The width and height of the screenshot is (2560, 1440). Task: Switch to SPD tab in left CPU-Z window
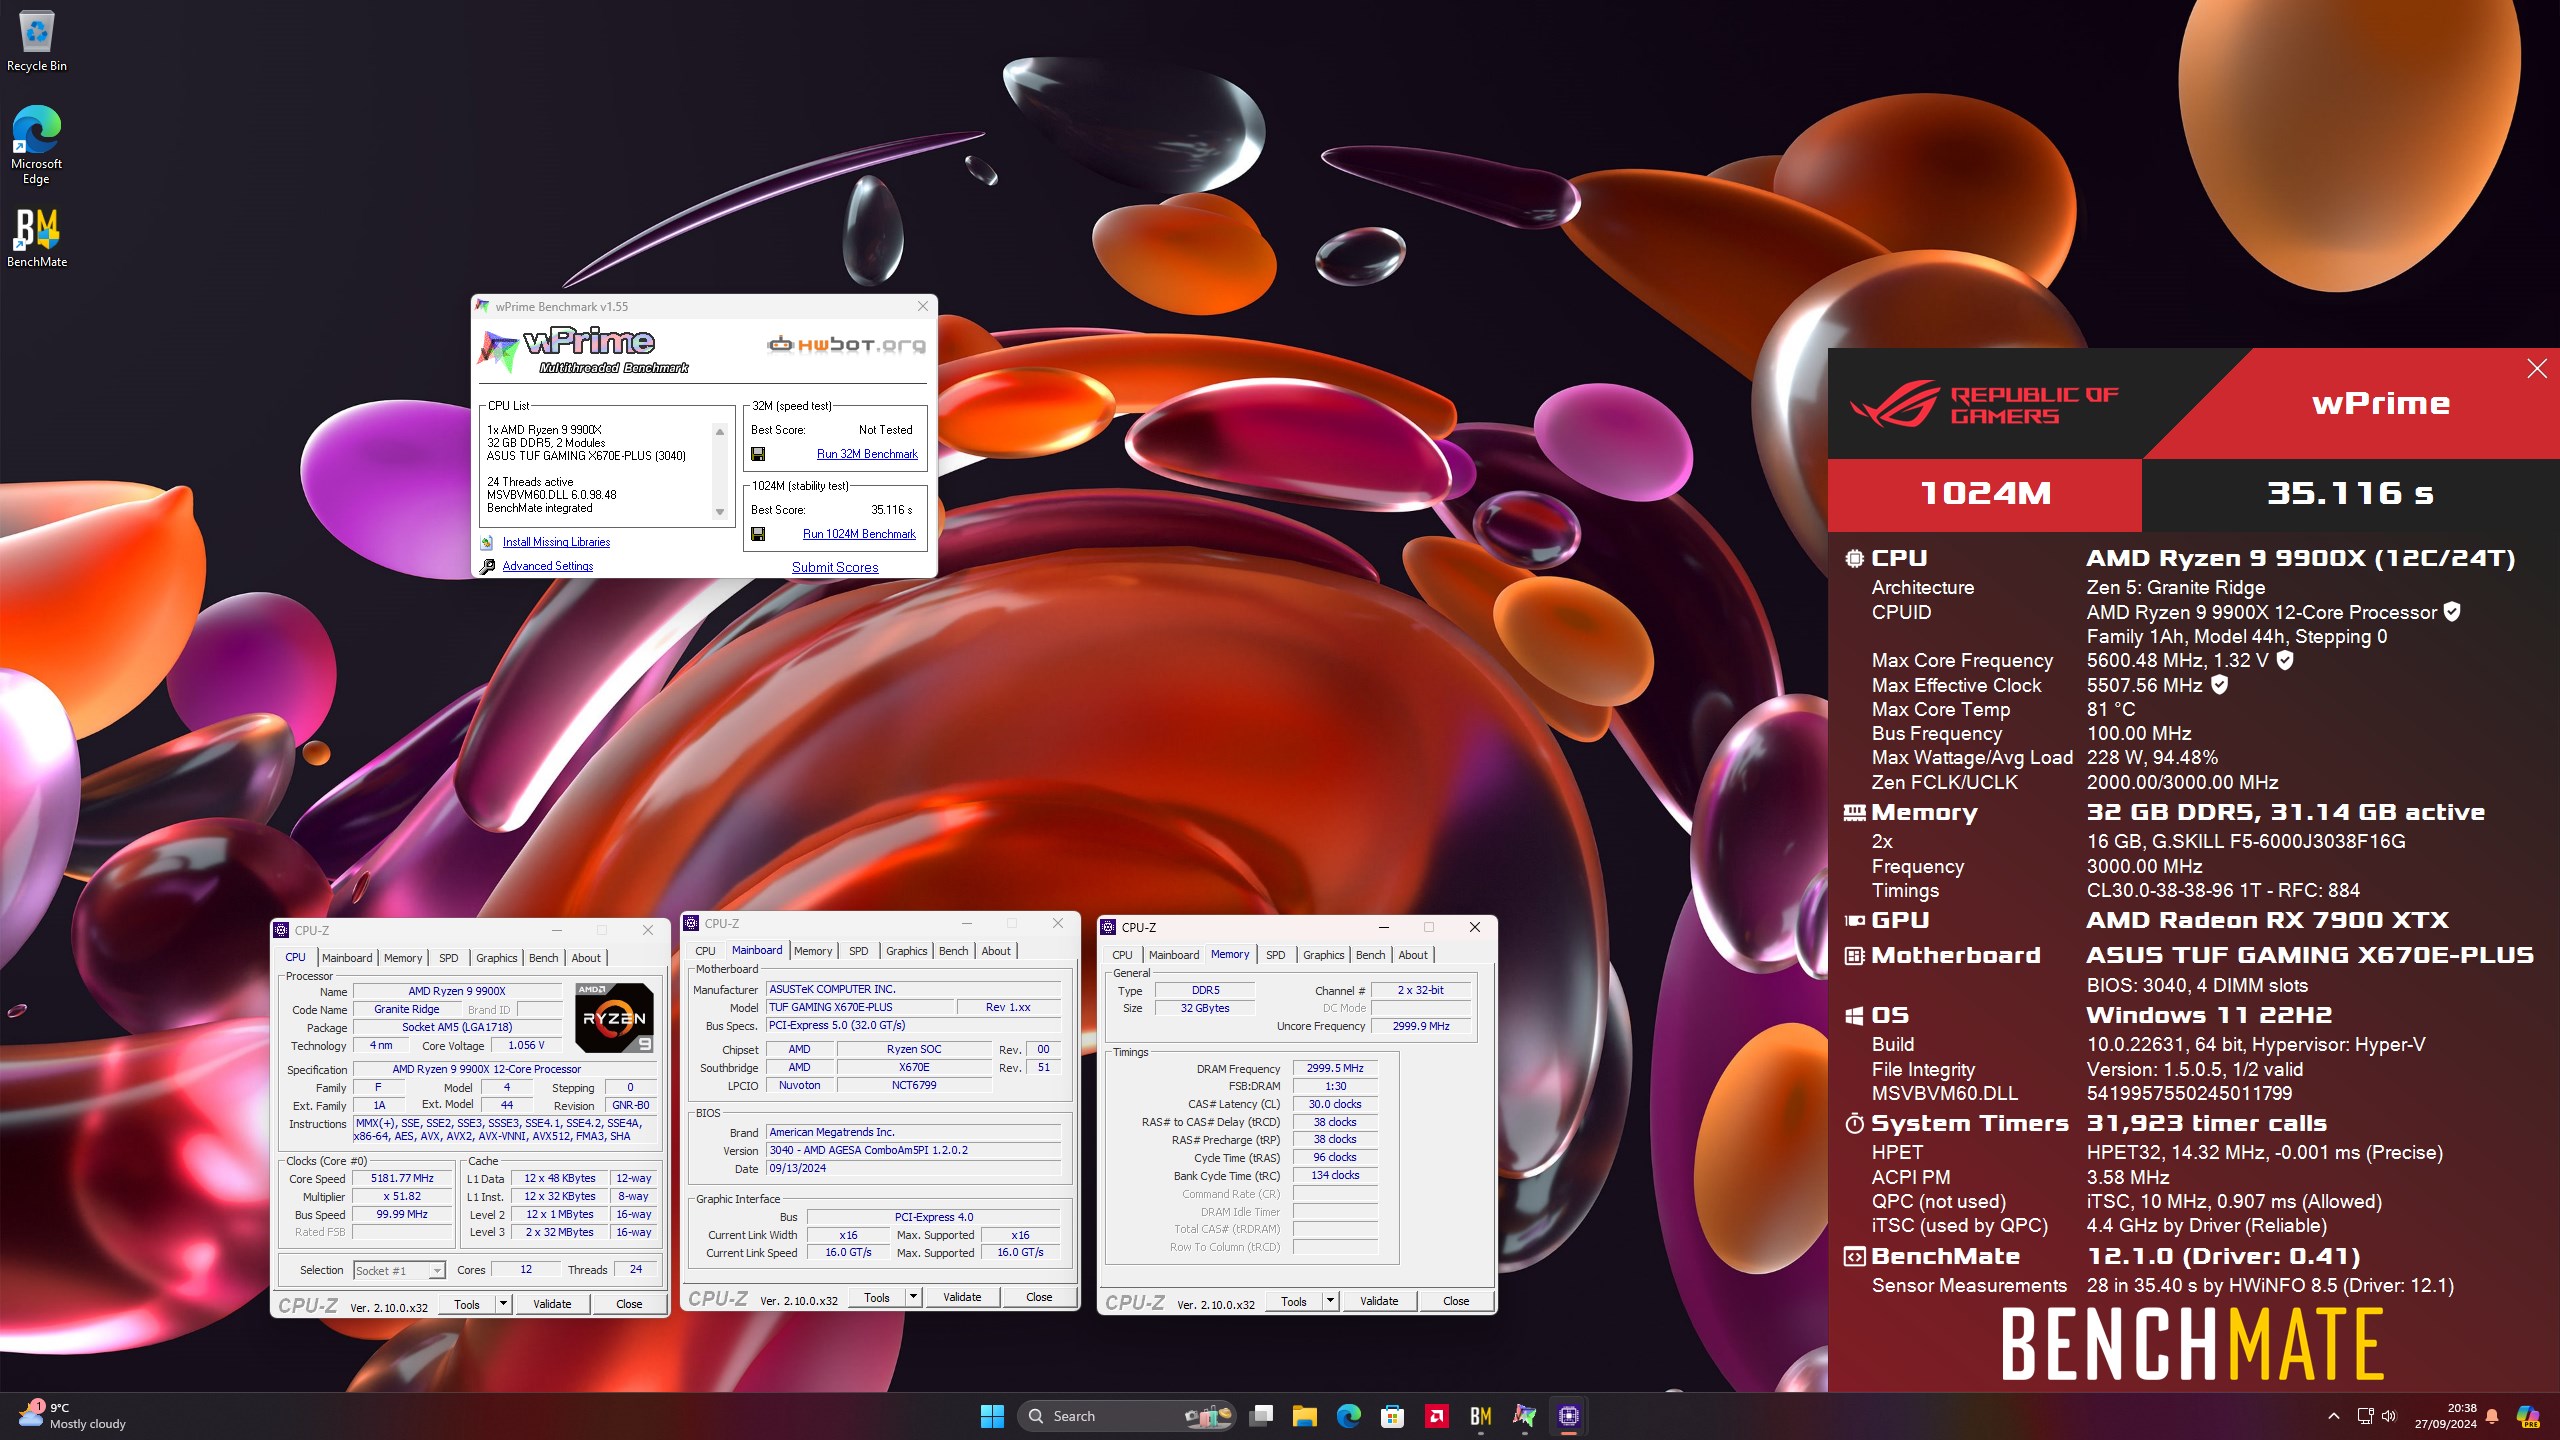[449, 958]
